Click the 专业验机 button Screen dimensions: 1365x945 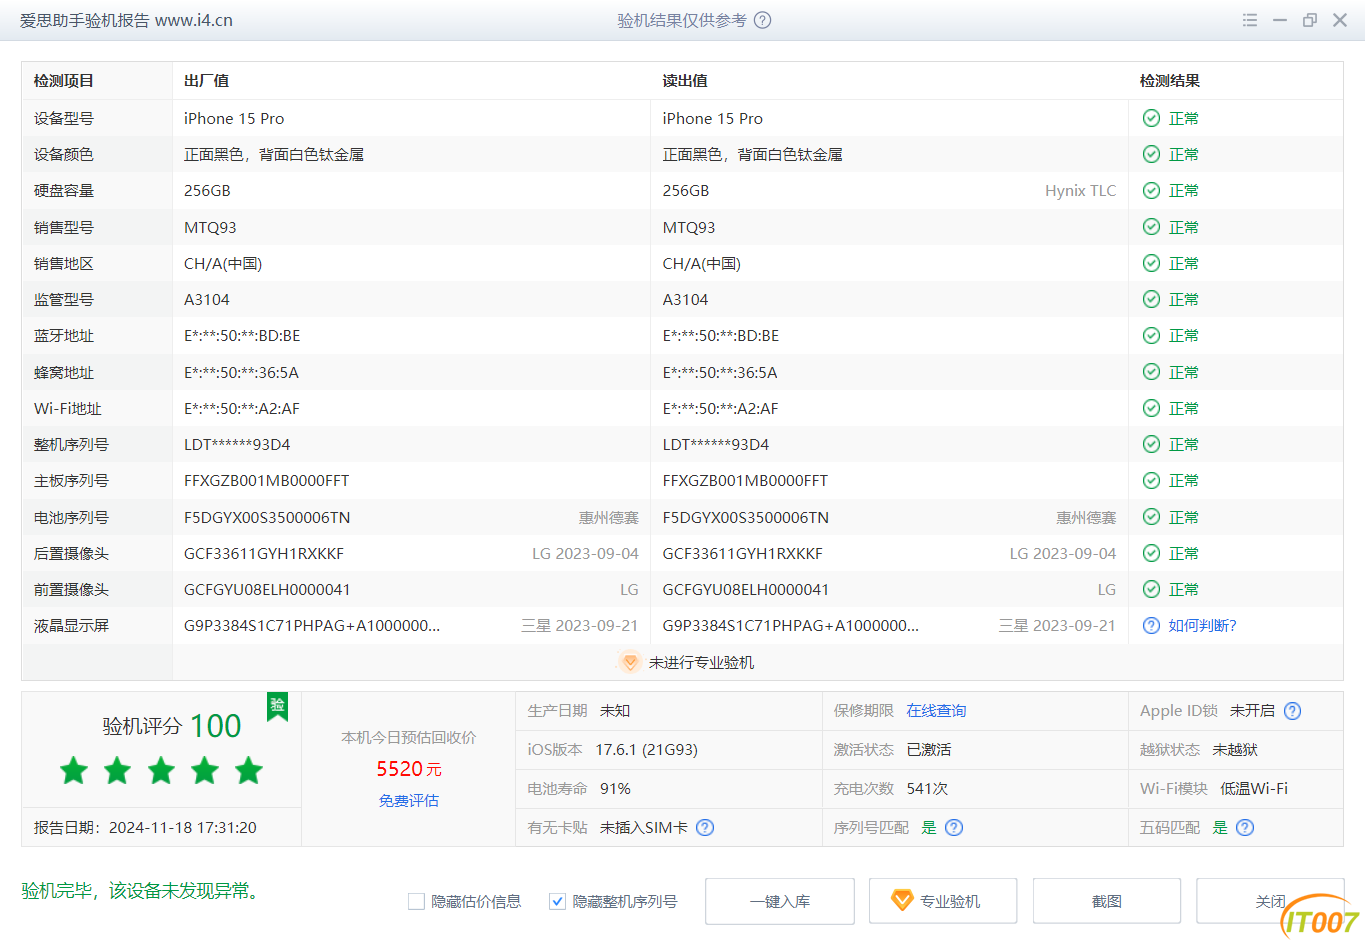943,901
